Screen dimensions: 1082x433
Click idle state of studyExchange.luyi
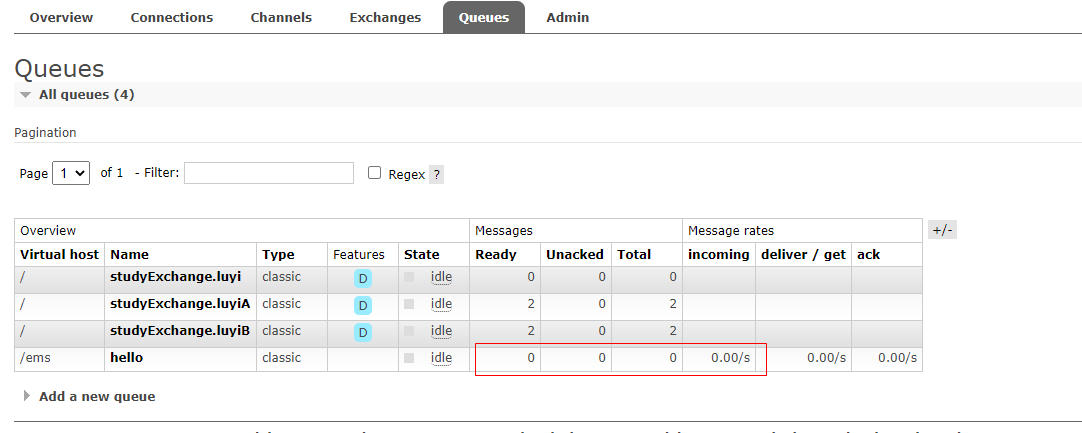point(441,277)
